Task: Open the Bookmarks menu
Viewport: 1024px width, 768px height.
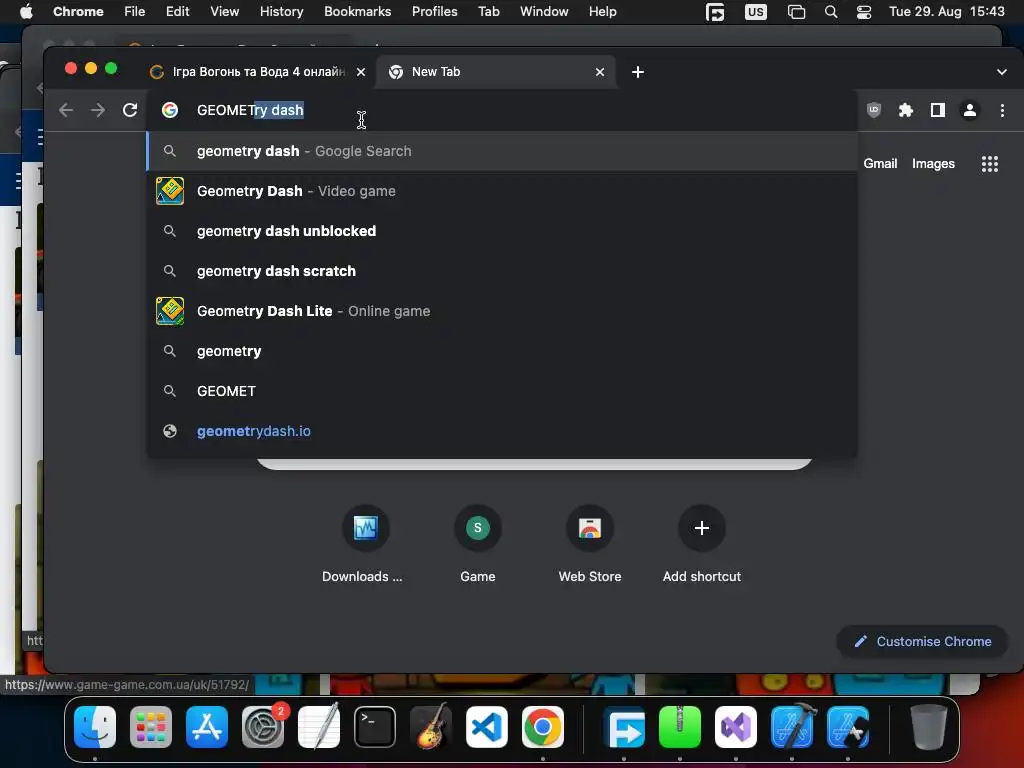Action: click(x=357, y=12)
